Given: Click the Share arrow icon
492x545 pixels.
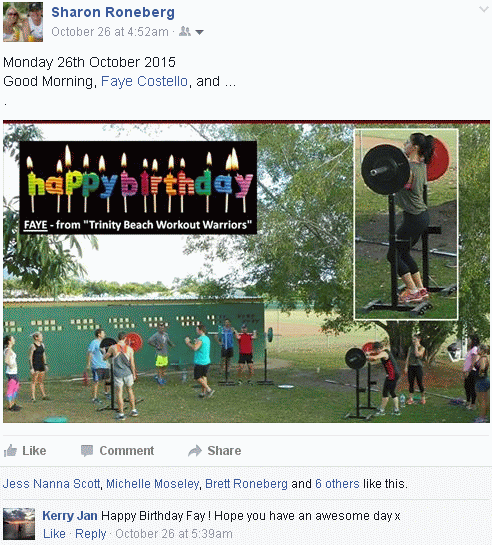Looking at the screenshot, I should [x=195, y=451].
